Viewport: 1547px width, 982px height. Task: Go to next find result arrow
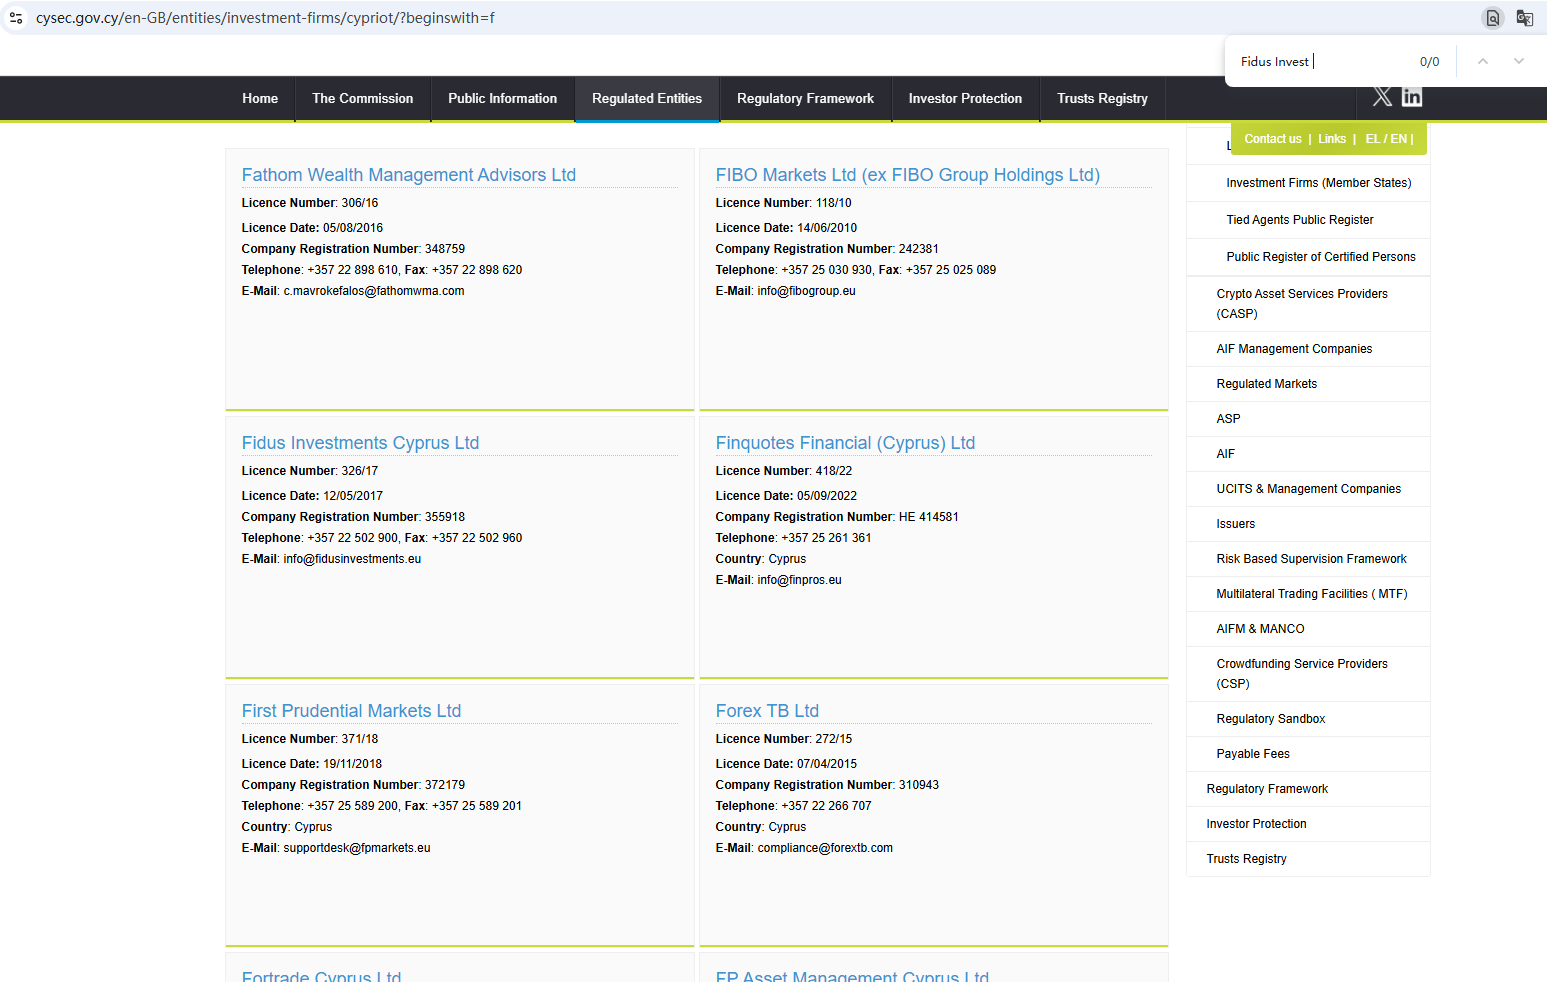[1519, 62]
